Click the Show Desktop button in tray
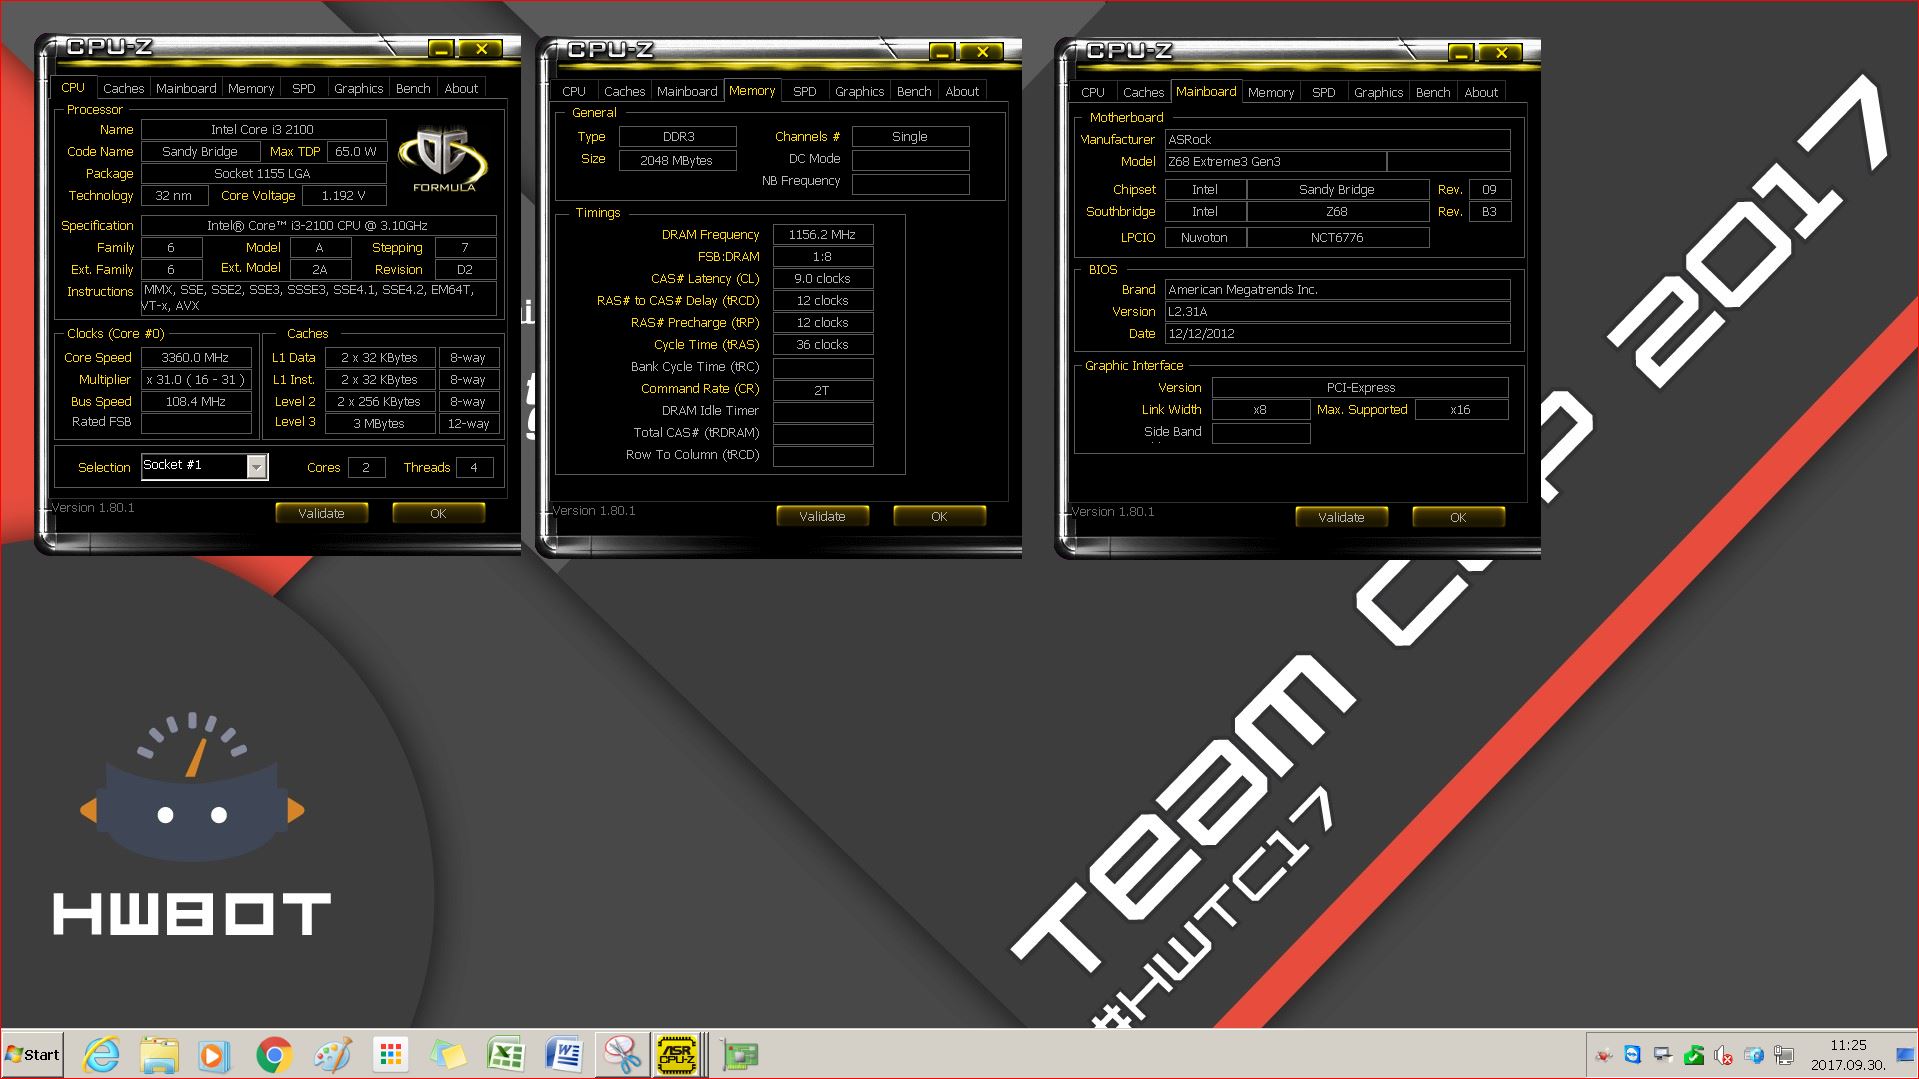 coord(1905,1055)
